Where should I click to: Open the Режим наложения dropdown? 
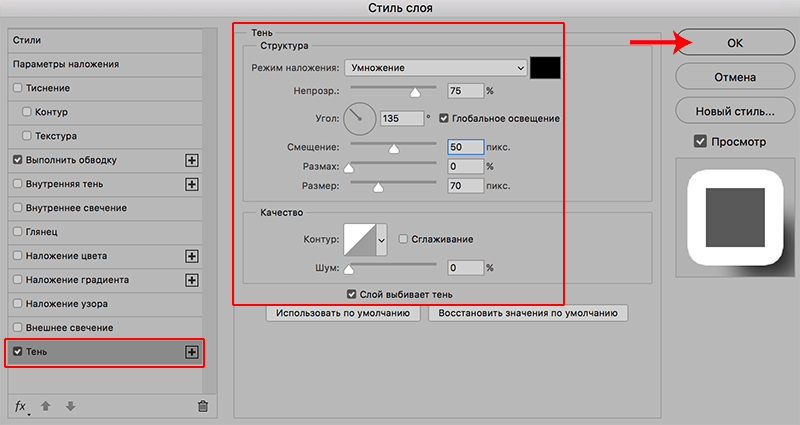pyautogui.click(x=435, y=67)
